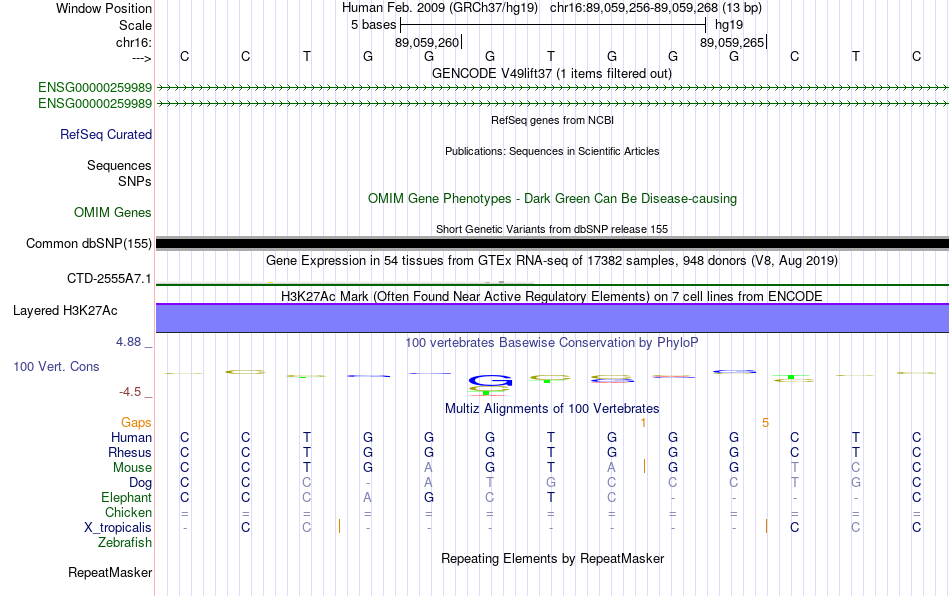Click the 100 Vert. Cons label
950x596 pixels.
coord(56,366)
